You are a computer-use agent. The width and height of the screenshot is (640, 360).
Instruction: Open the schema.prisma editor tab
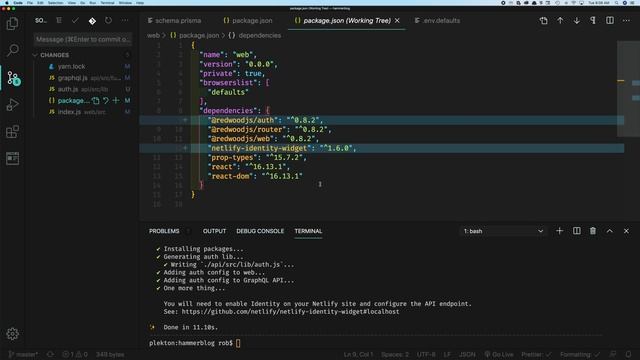coord(174,20)
